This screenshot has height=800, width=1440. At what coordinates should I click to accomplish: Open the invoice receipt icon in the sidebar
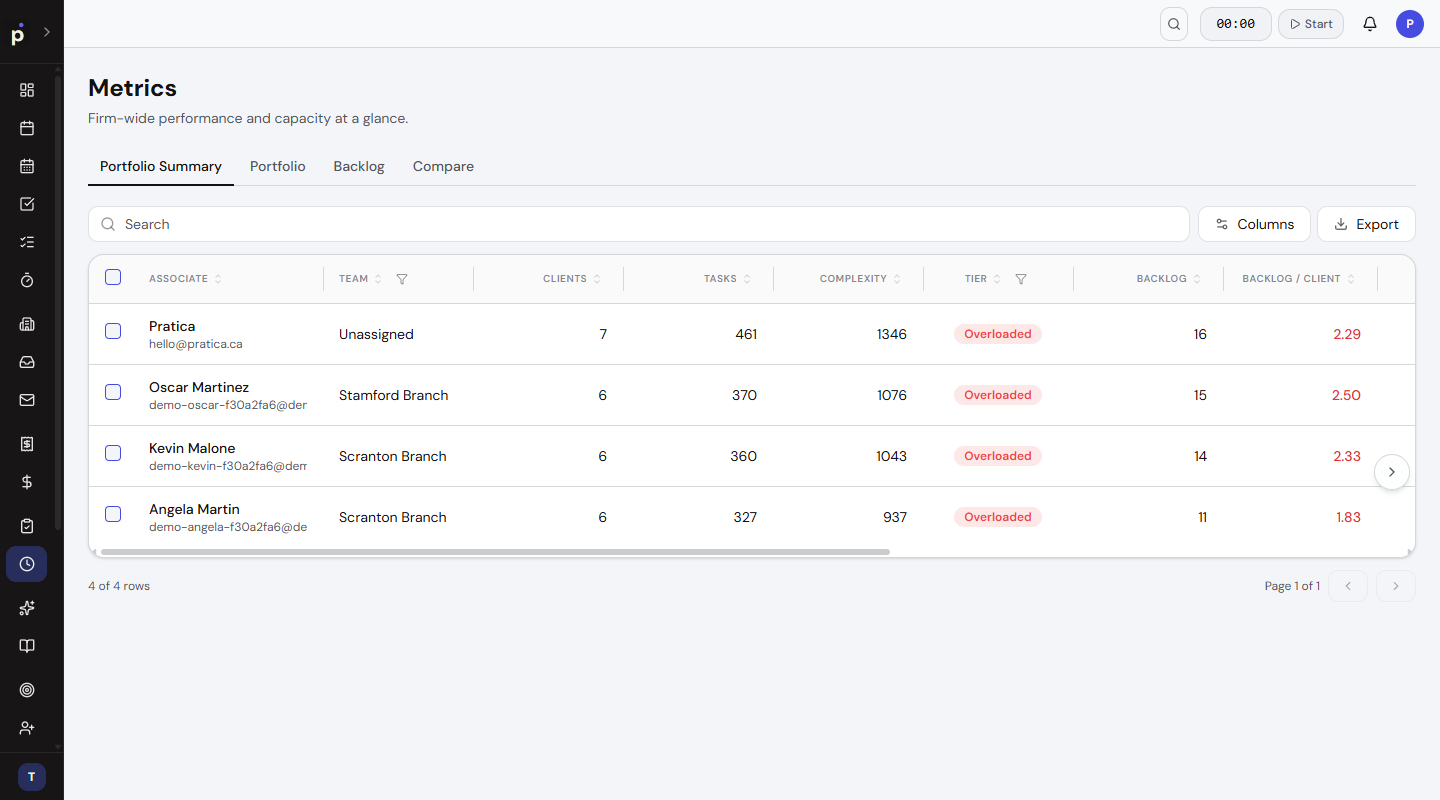tap(27, 444)
